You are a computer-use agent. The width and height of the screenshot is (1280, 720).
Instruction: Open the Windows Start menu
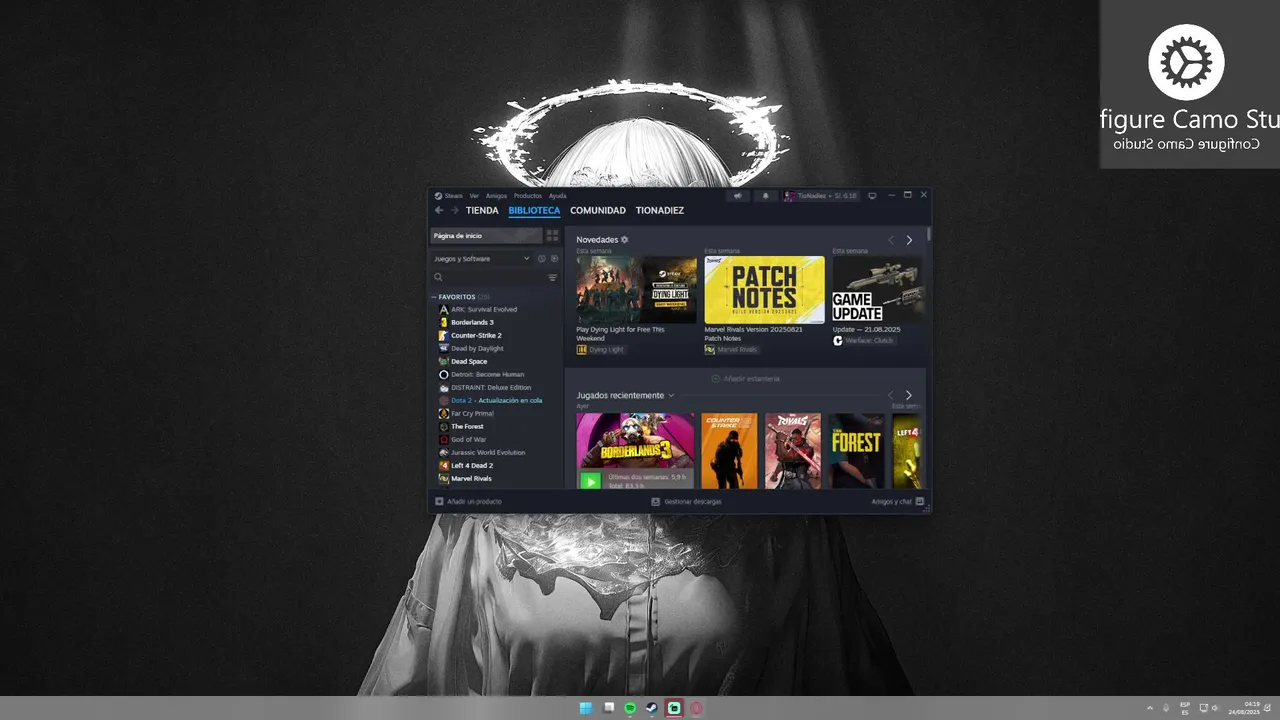[586, 708]
